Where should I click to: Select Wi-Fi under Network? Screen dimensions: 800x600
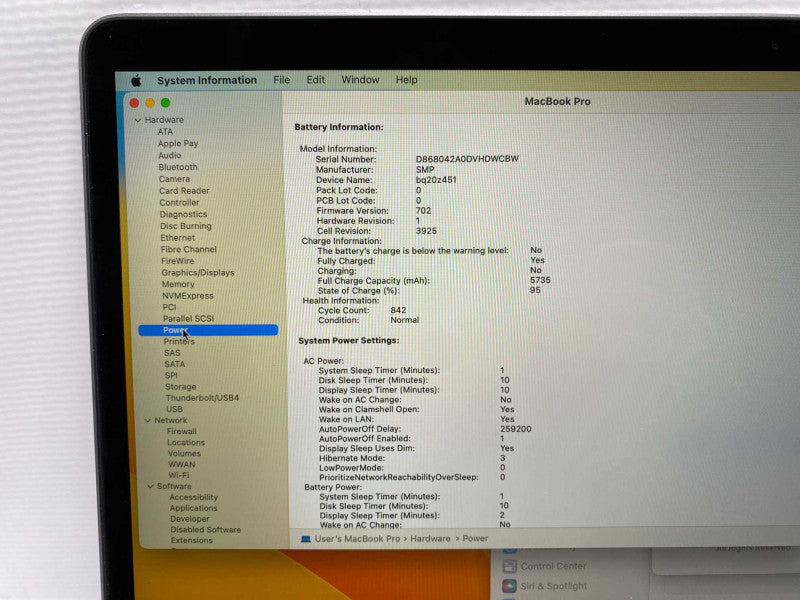pyautogui.click(x=179, y=475)
